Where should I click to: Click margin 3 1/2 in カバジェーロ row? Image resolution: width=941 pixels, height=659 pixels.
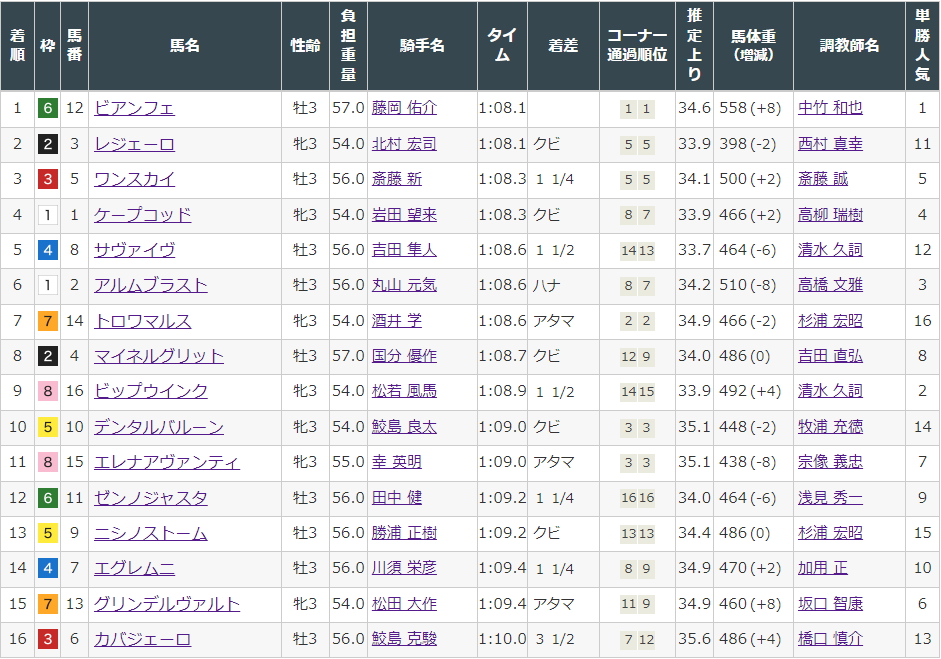point(555,640)
